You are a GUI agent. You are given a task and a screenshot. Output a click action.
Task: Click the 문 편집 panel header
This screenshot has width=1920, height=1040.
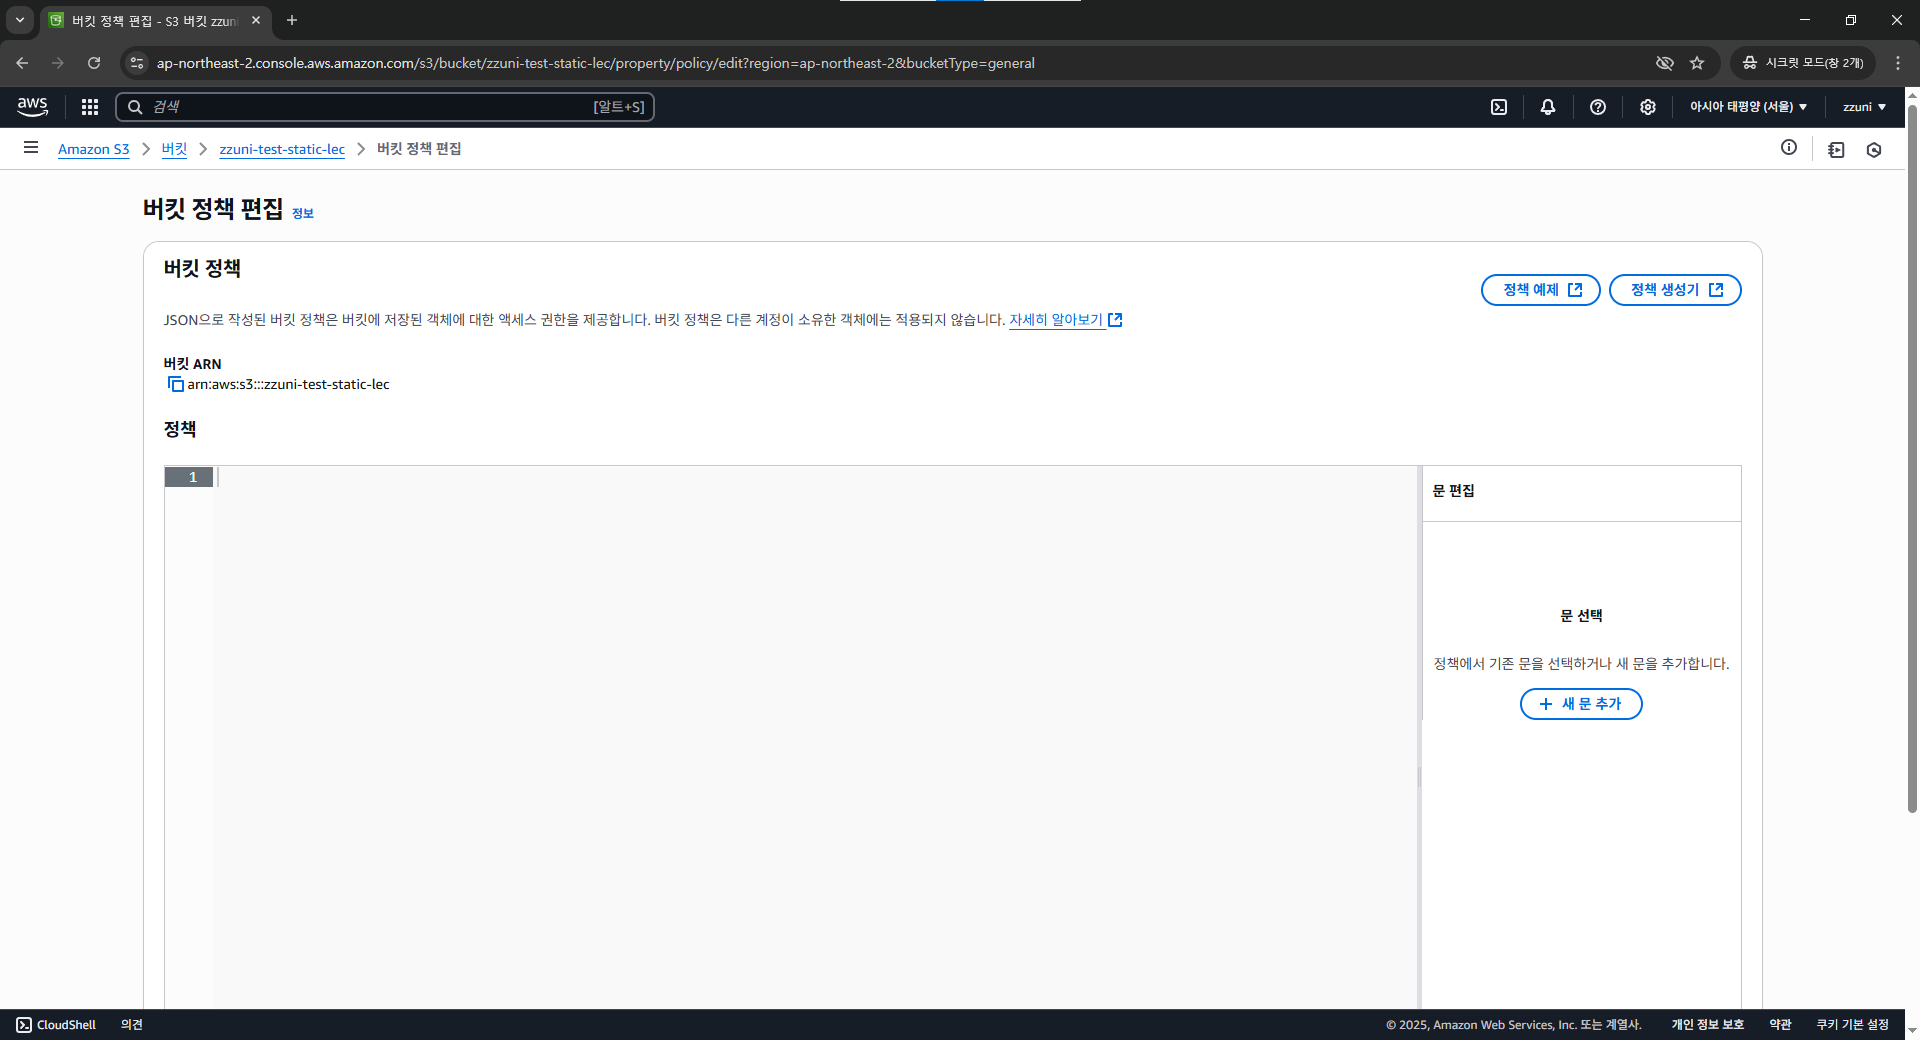[1453, 491]
